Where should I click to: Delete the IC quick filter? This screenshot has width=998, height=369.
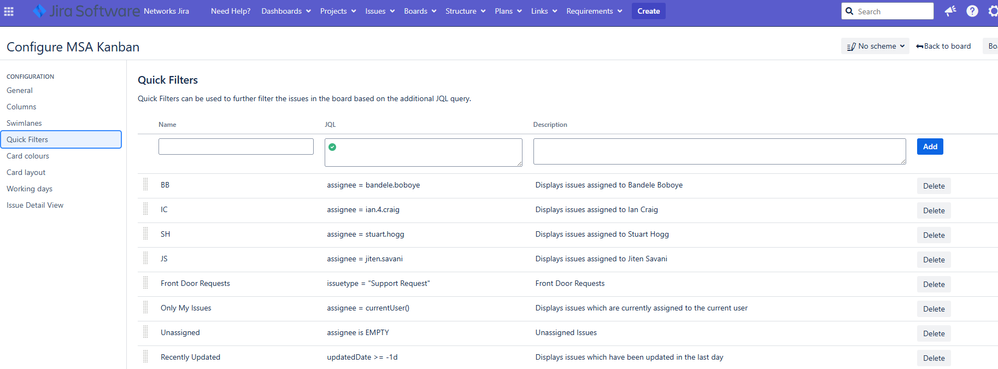coord(934,211)
